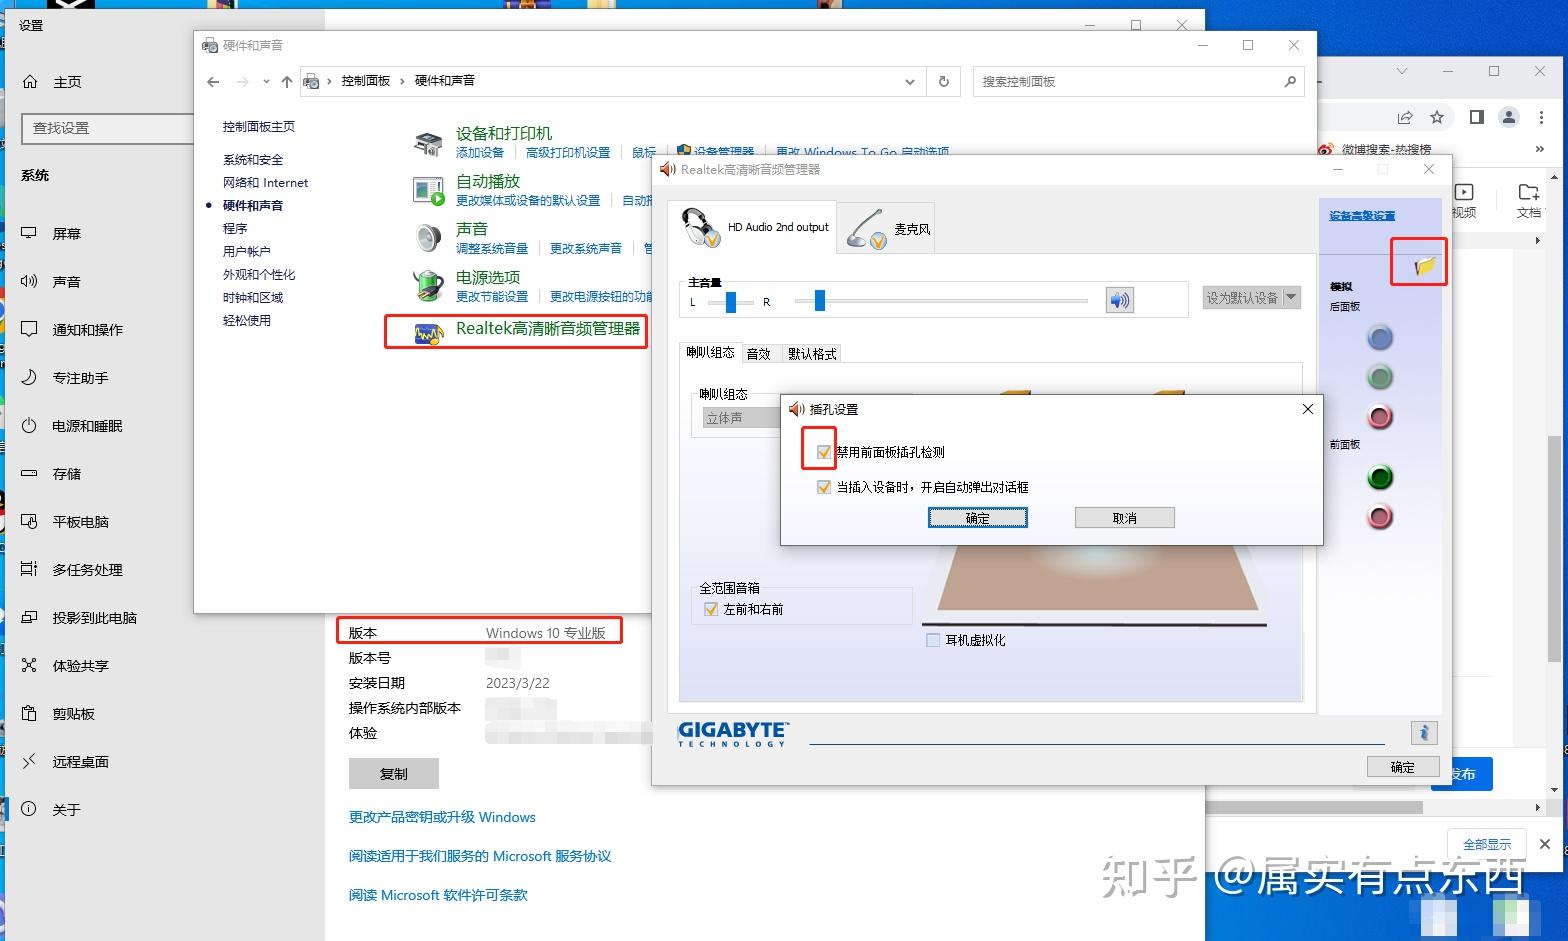Click OK button in Realtek manager
Viewport: 1568px width, 941px height.
point(1402,767)
